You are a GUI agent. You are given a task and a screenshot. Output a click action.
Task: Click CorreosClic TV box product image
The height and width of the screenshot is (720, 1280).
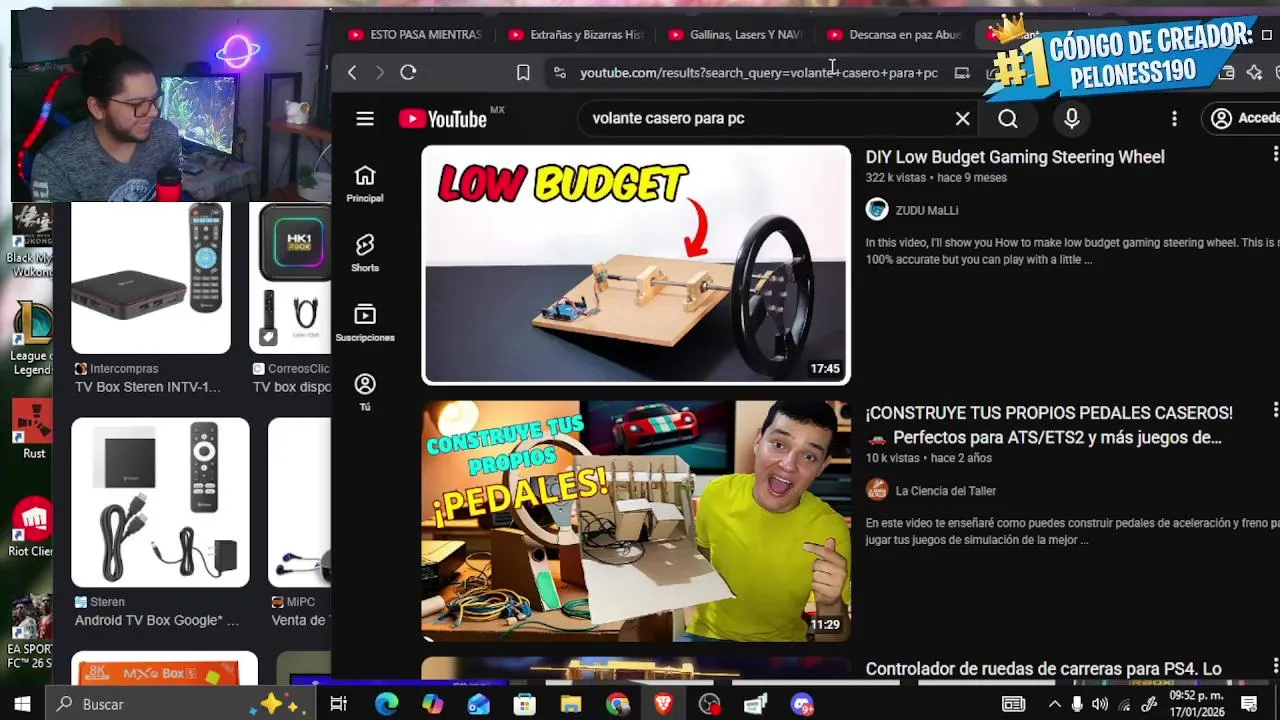(290, 278)
